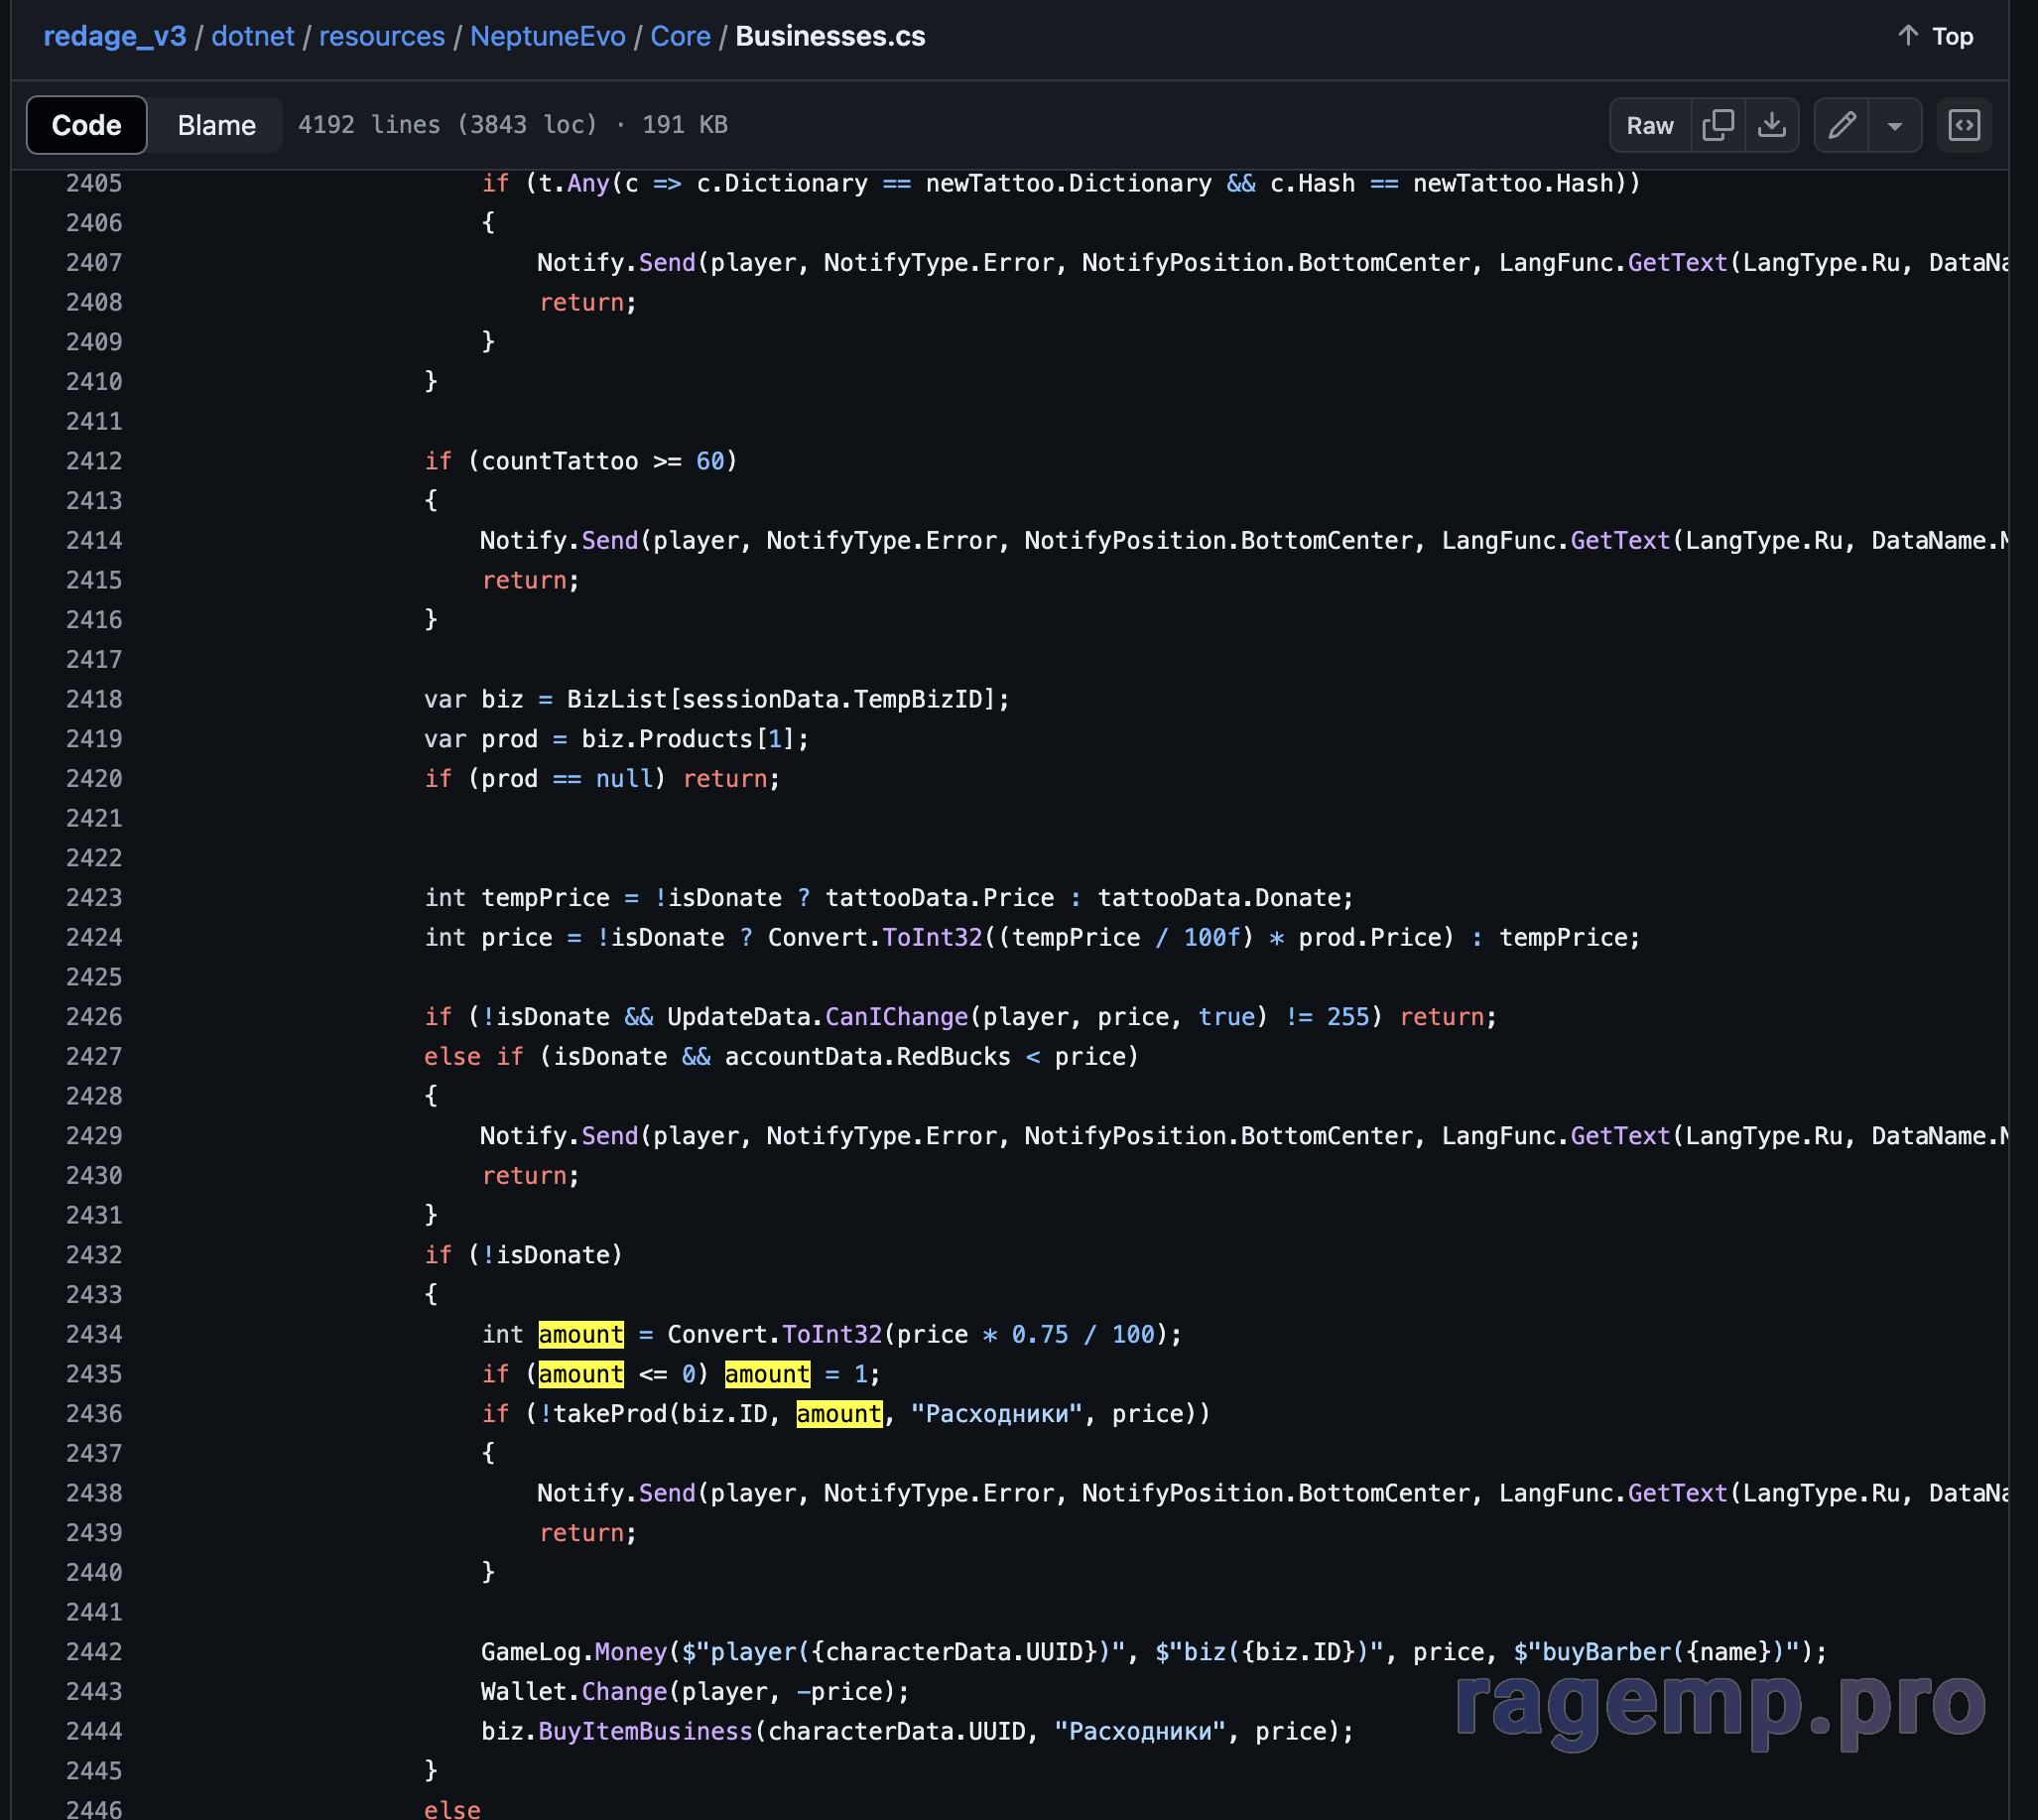Screen dimensions: 2038x1820
Task: Open the Raw file view
Action: point(1649,125)
